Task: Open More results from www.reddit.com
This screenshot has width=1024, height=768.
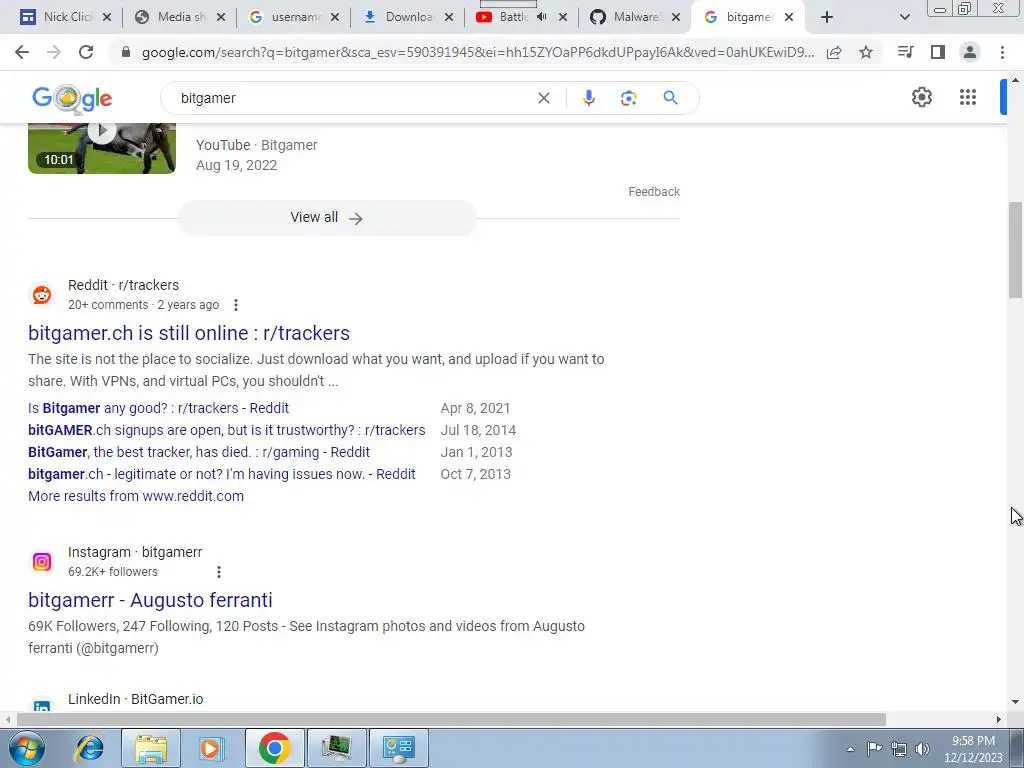Action: click(136, 496)
